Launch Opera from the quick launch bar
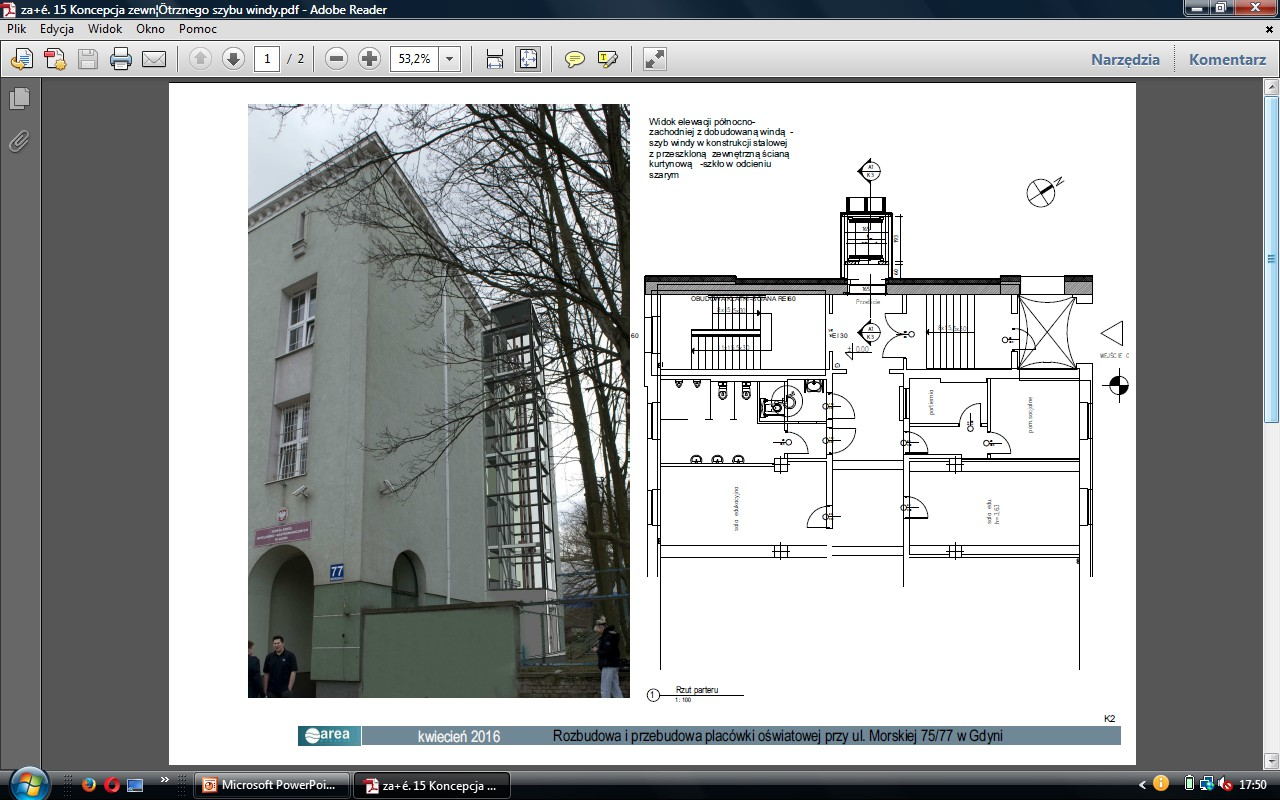 tap(111, 784)
